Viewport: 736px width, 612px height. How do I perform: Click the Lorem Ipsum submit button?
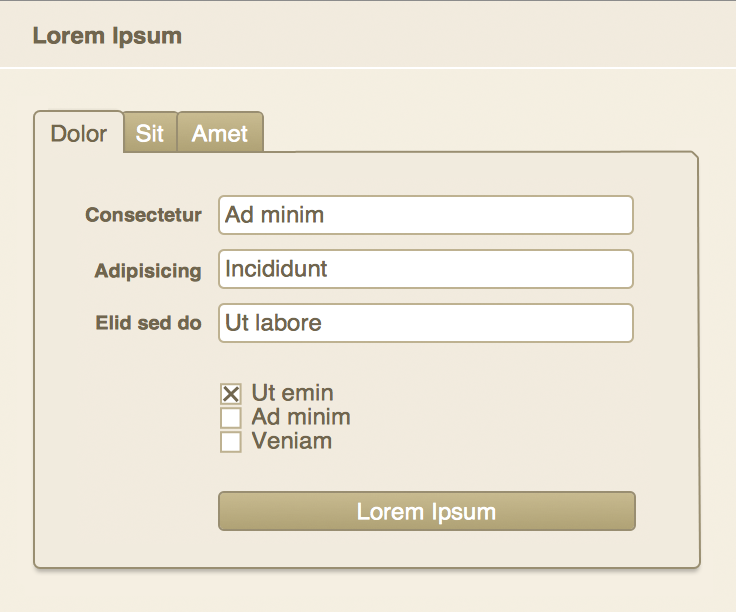coord(427,511)
